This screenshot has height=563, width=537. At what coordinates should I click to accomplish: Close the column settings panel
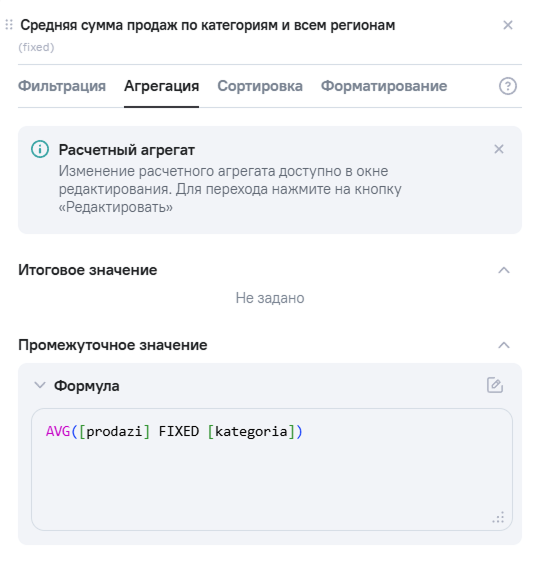coord(508,25)
